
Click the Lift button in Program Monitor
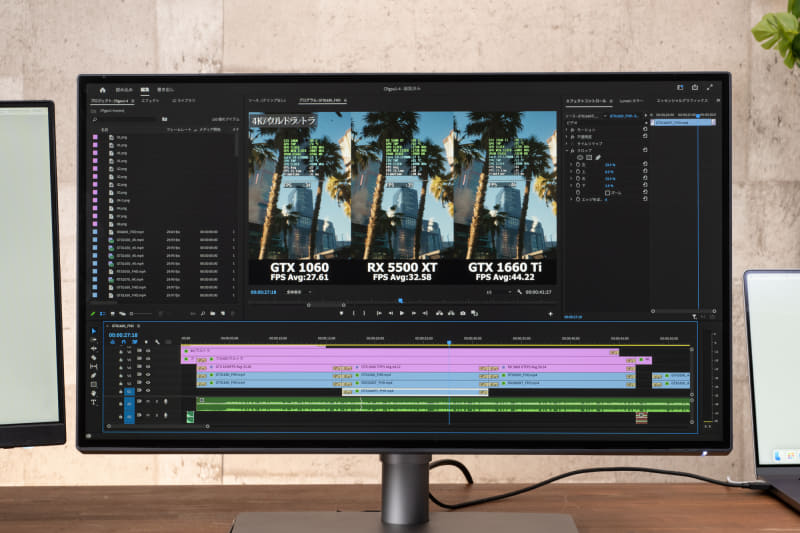click(x=439, y=313)
